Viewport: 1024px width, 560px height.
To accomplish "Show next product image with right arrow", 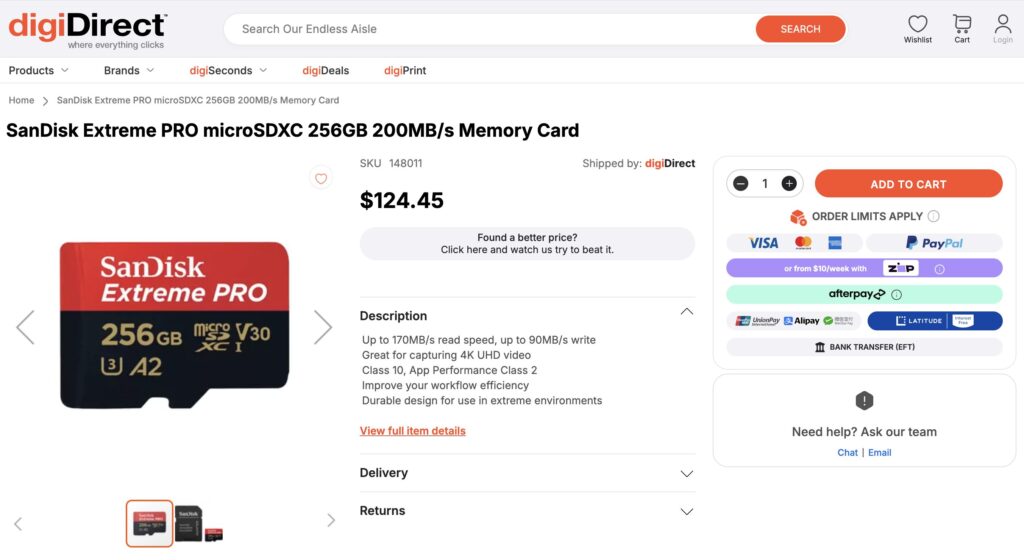I will [x=322, y=327].
